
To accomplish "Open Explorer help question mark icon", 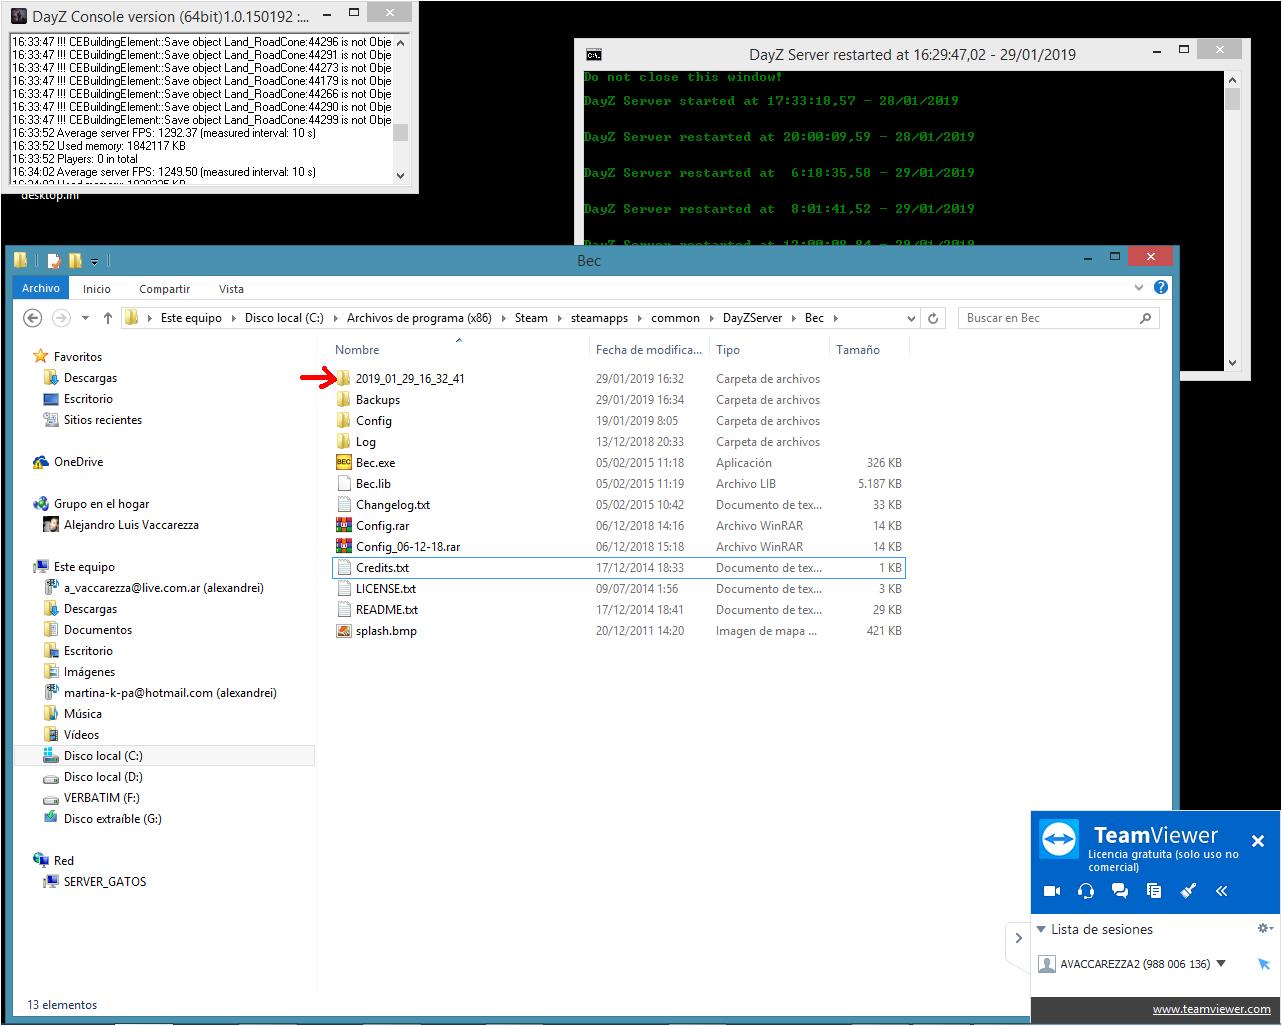I will [x=1161, y=288].
